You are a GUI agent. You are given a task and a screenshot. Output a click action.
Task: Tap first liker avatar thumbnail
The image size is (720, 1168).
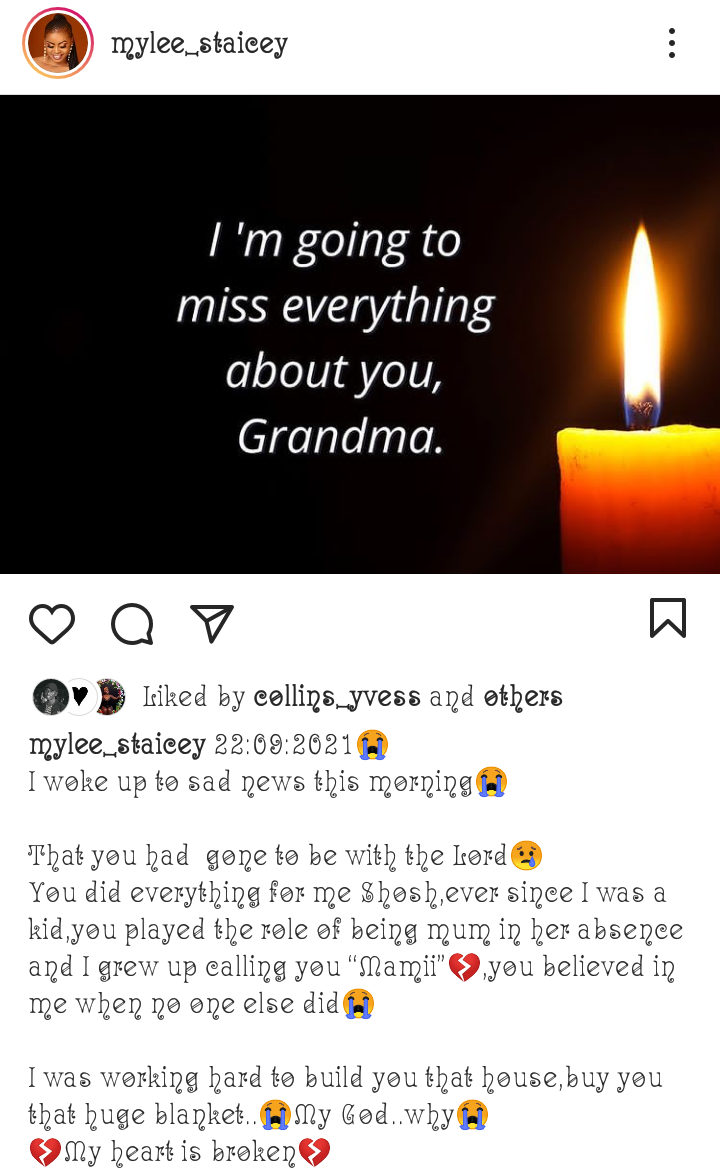(x=51, y=697)
